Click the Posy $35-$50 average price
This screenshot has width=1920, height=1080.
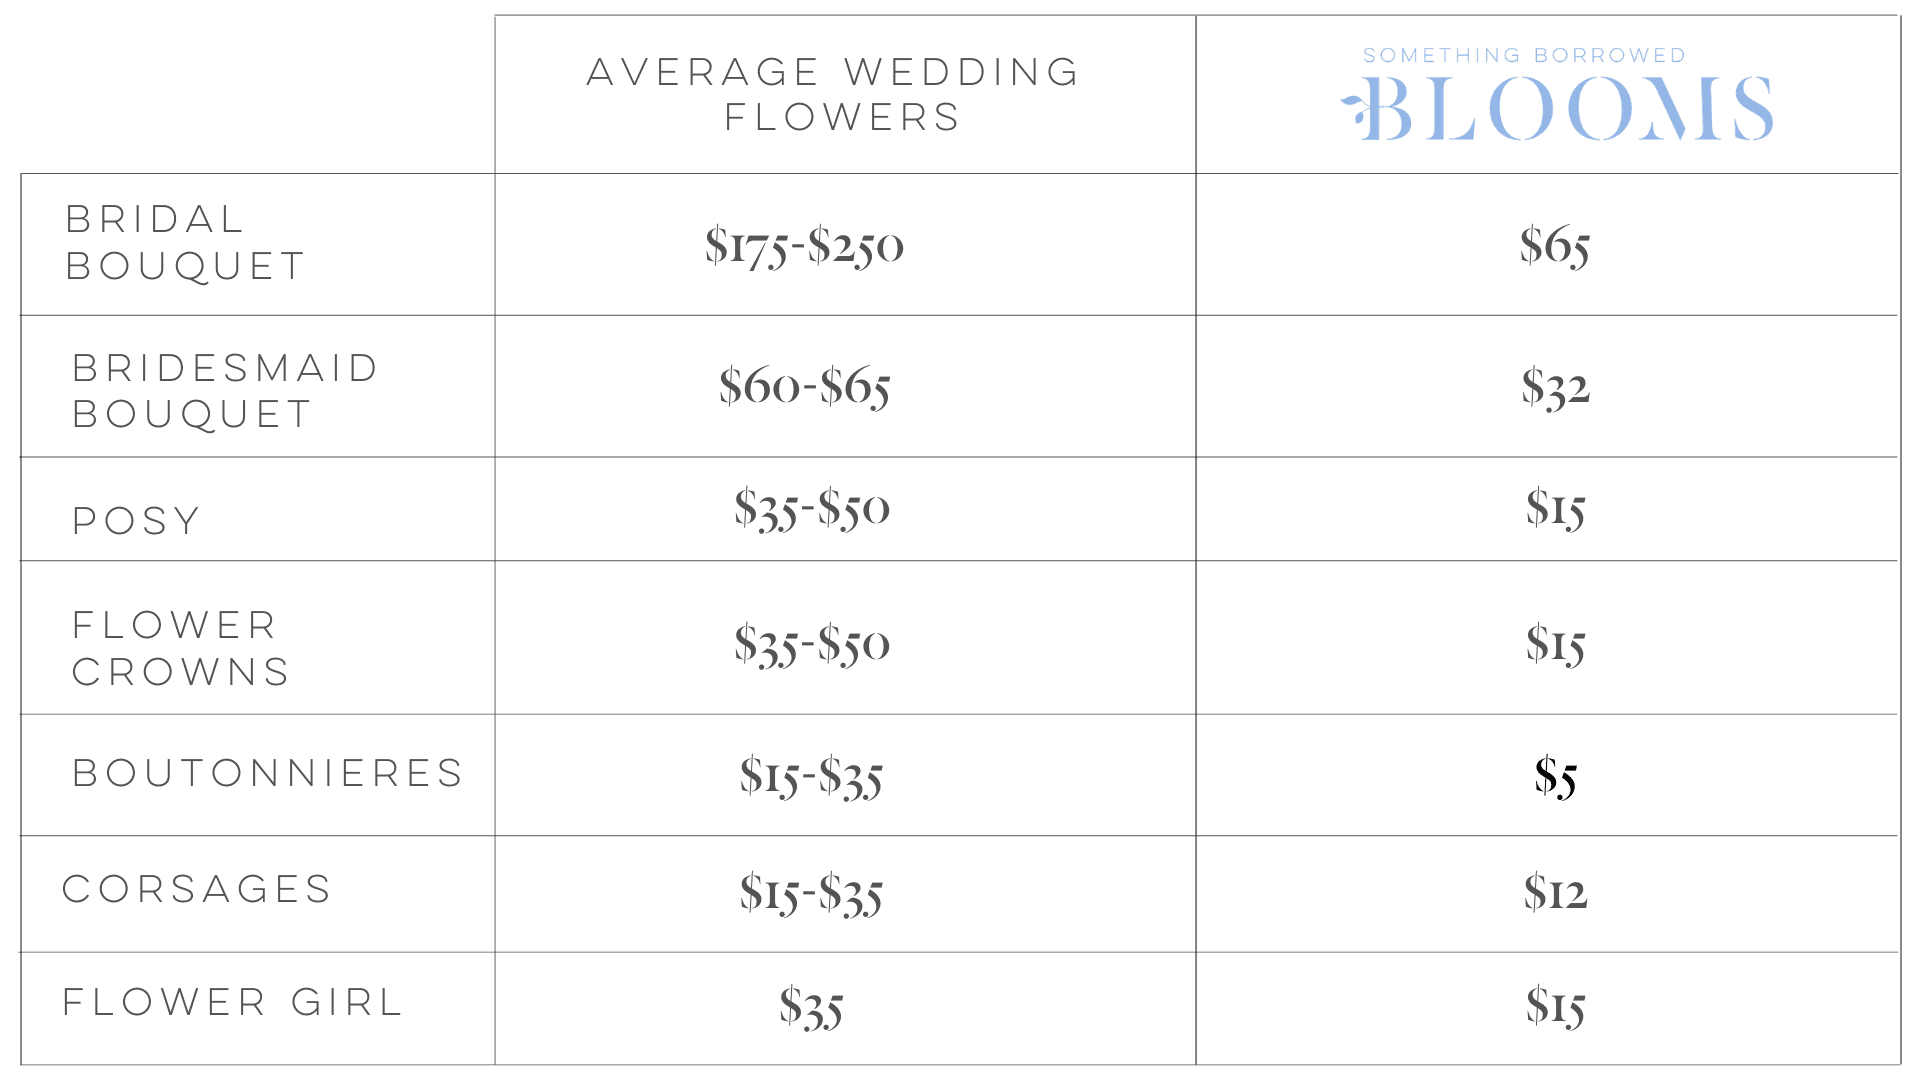(x=812, y=508)
